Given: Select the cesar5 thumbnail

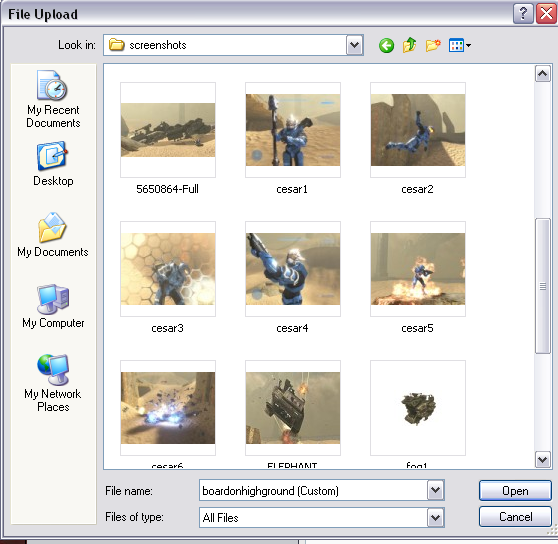Looking at the screenshot, I should click(x=418, y=269).
